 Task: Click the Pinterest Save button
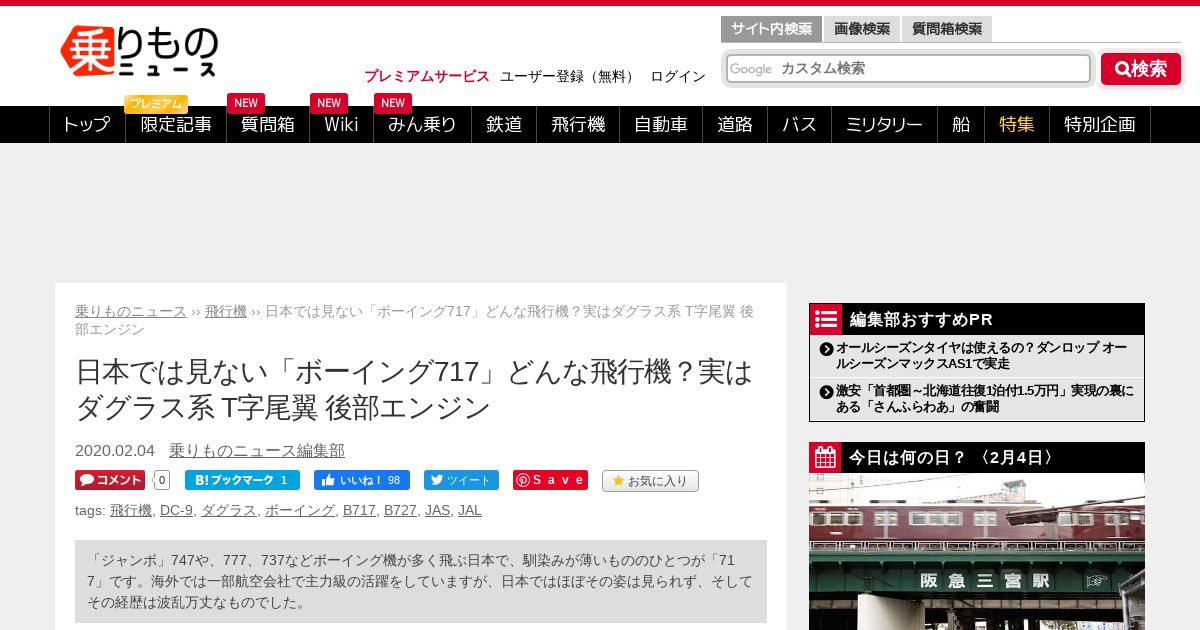(550, 480)
